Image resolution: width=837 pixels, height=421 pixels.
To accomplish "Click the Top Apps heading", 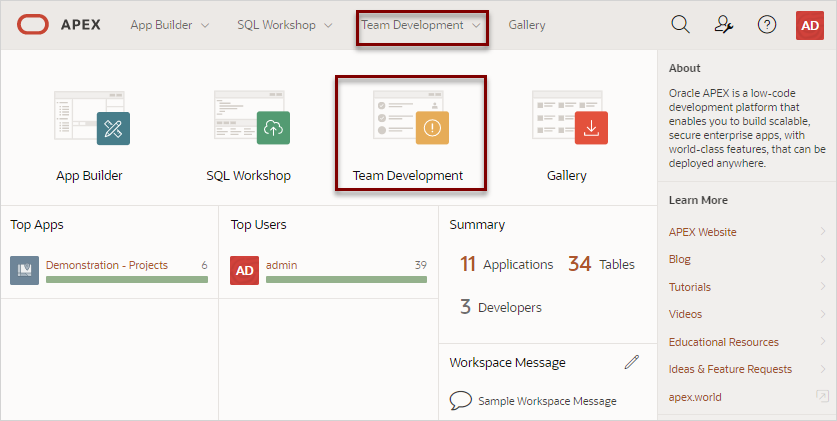I will point(37,225).
